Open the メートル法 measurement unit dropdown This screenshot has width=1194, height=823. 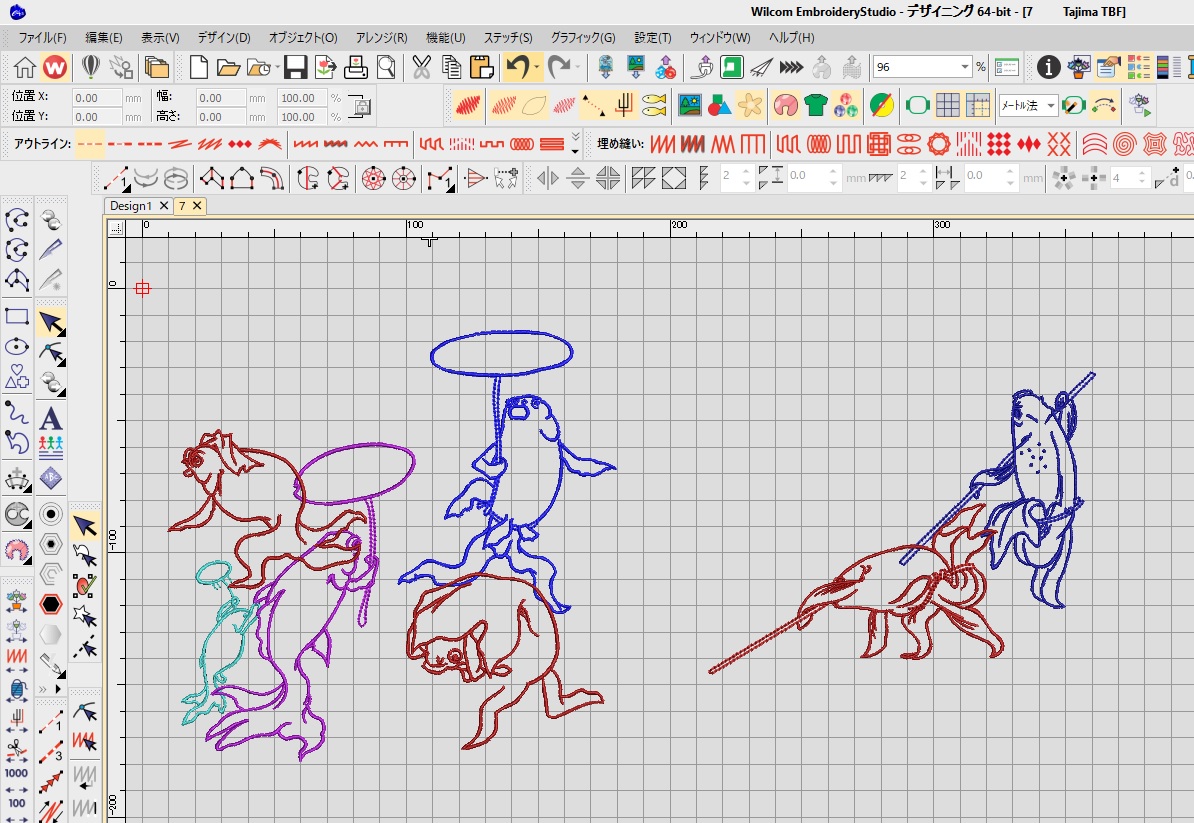point(1051,106)
